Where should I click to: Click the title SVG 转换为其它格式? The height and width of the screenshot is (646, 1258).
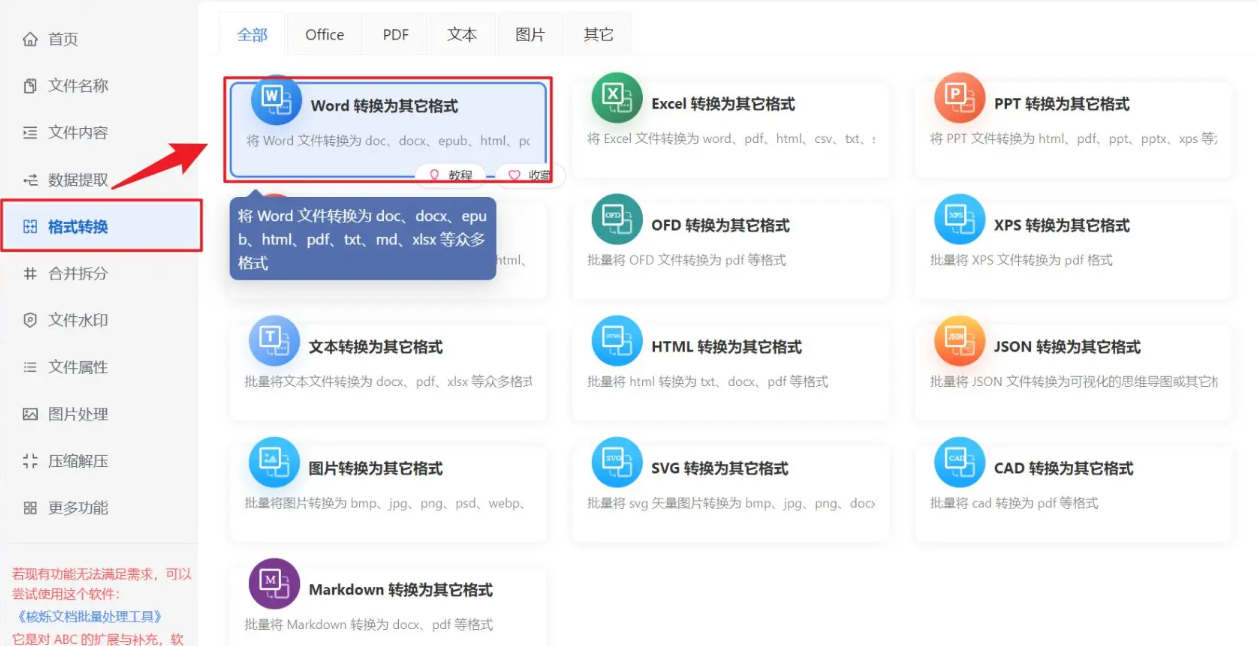point(720,468)
